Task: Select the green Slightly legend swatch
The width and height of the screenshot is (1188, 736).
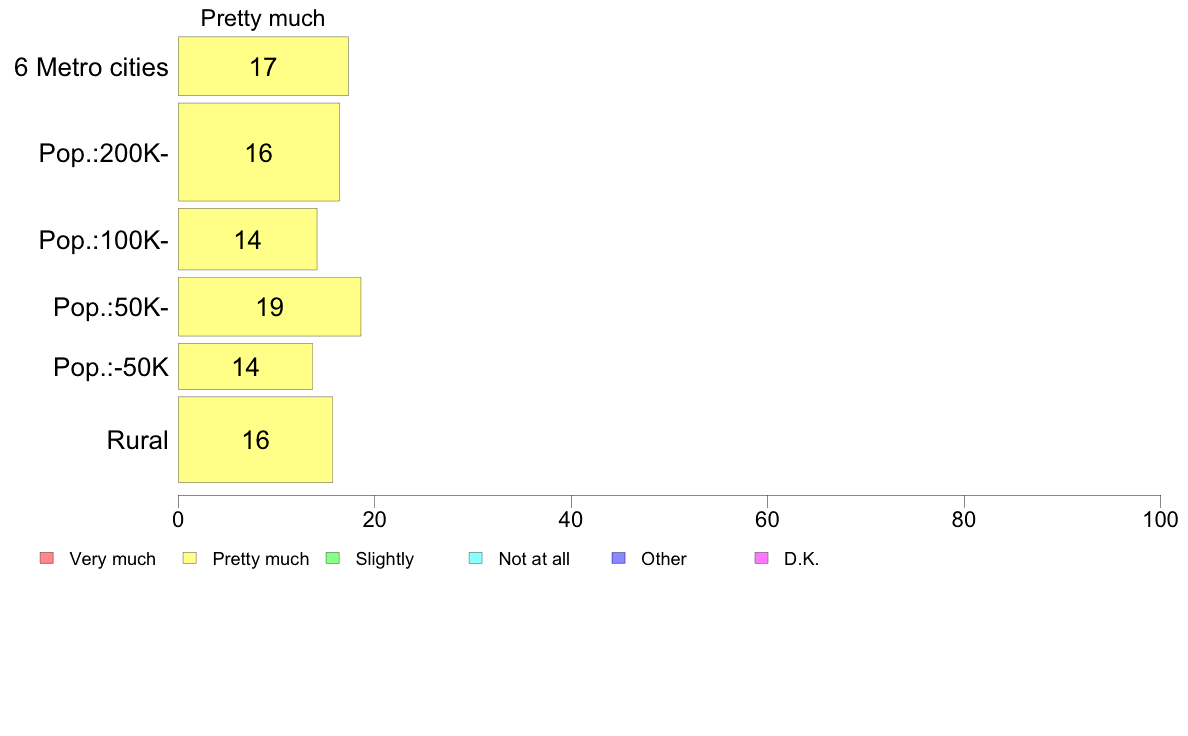Action: [333, 559]
